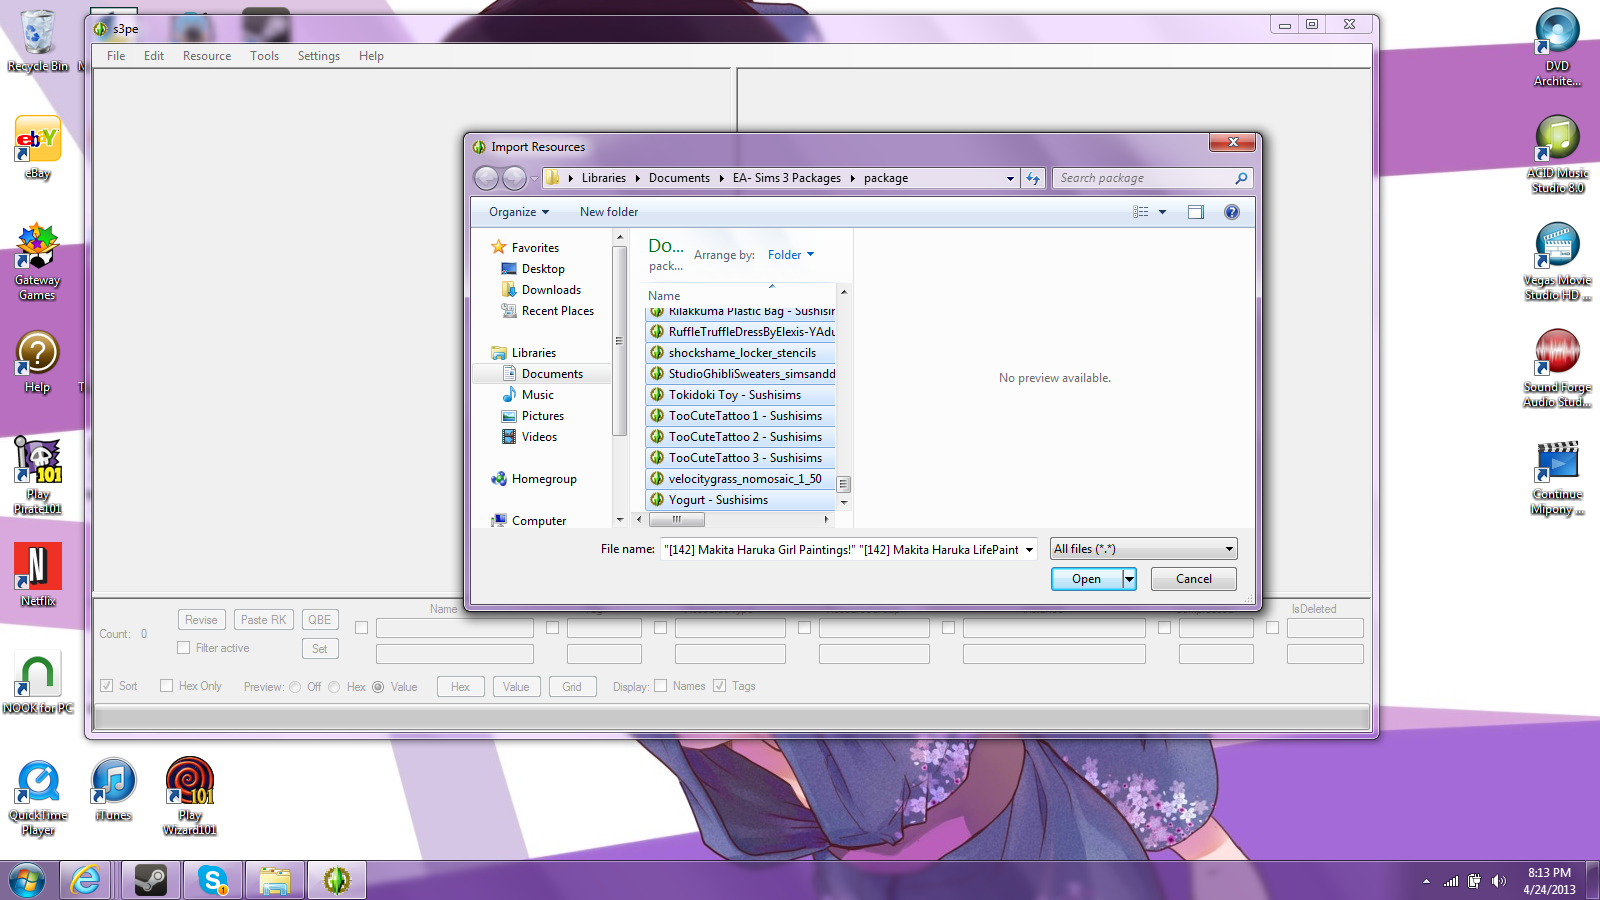1600x900 pixels.
Task: Open QuickTime Player desktop icon
Action: [x=38, y=797]
